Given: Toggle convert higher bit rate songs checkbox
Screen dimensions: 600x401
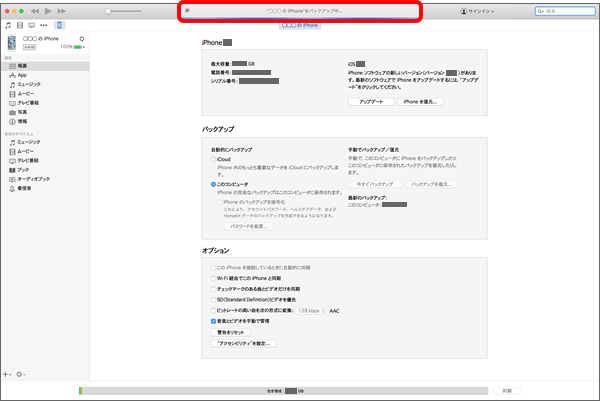Looking at the screenshot, I should click(x=213, y=310).
